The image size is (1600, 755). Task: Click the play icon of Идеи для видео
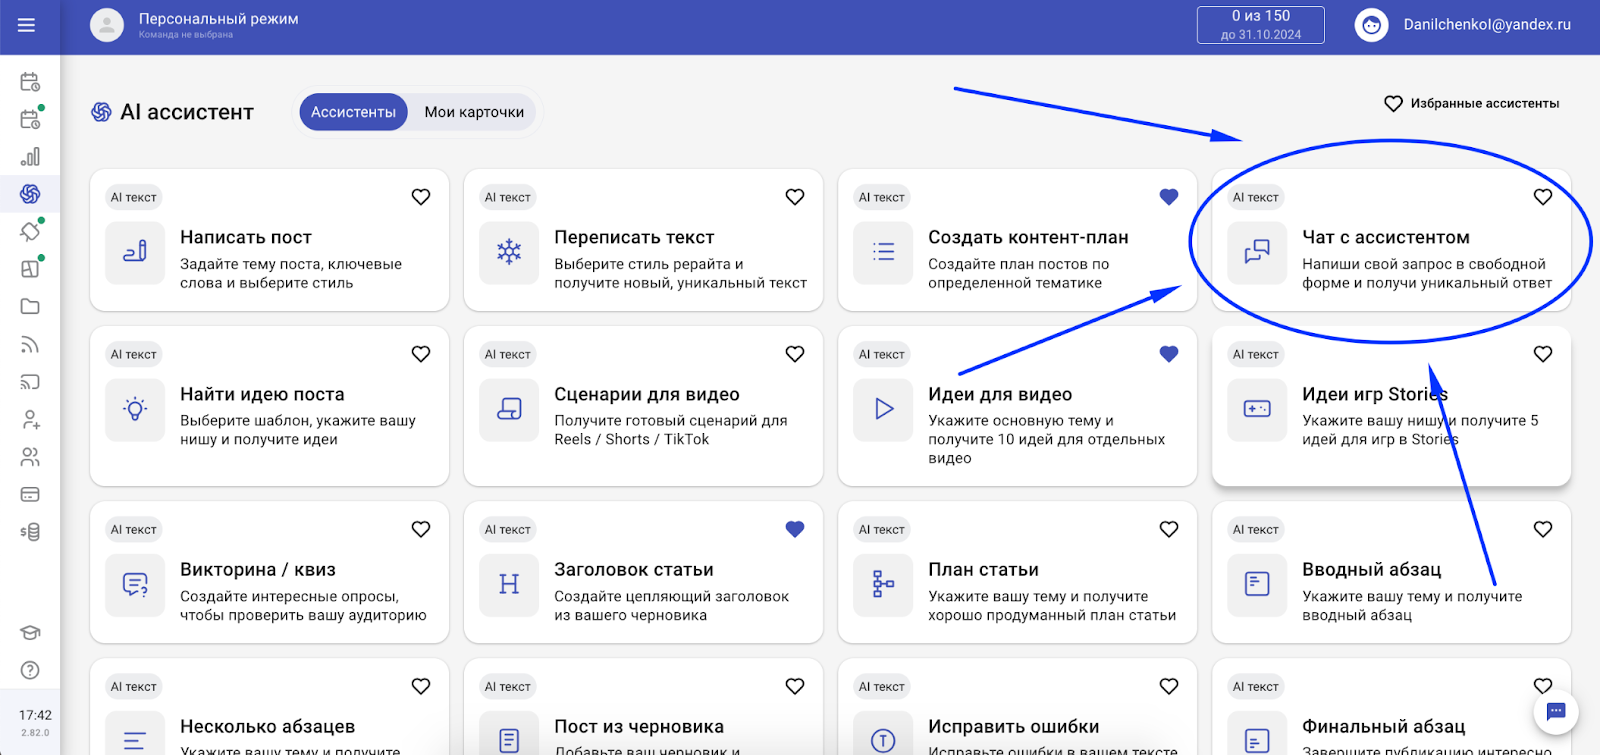[883, 409]
